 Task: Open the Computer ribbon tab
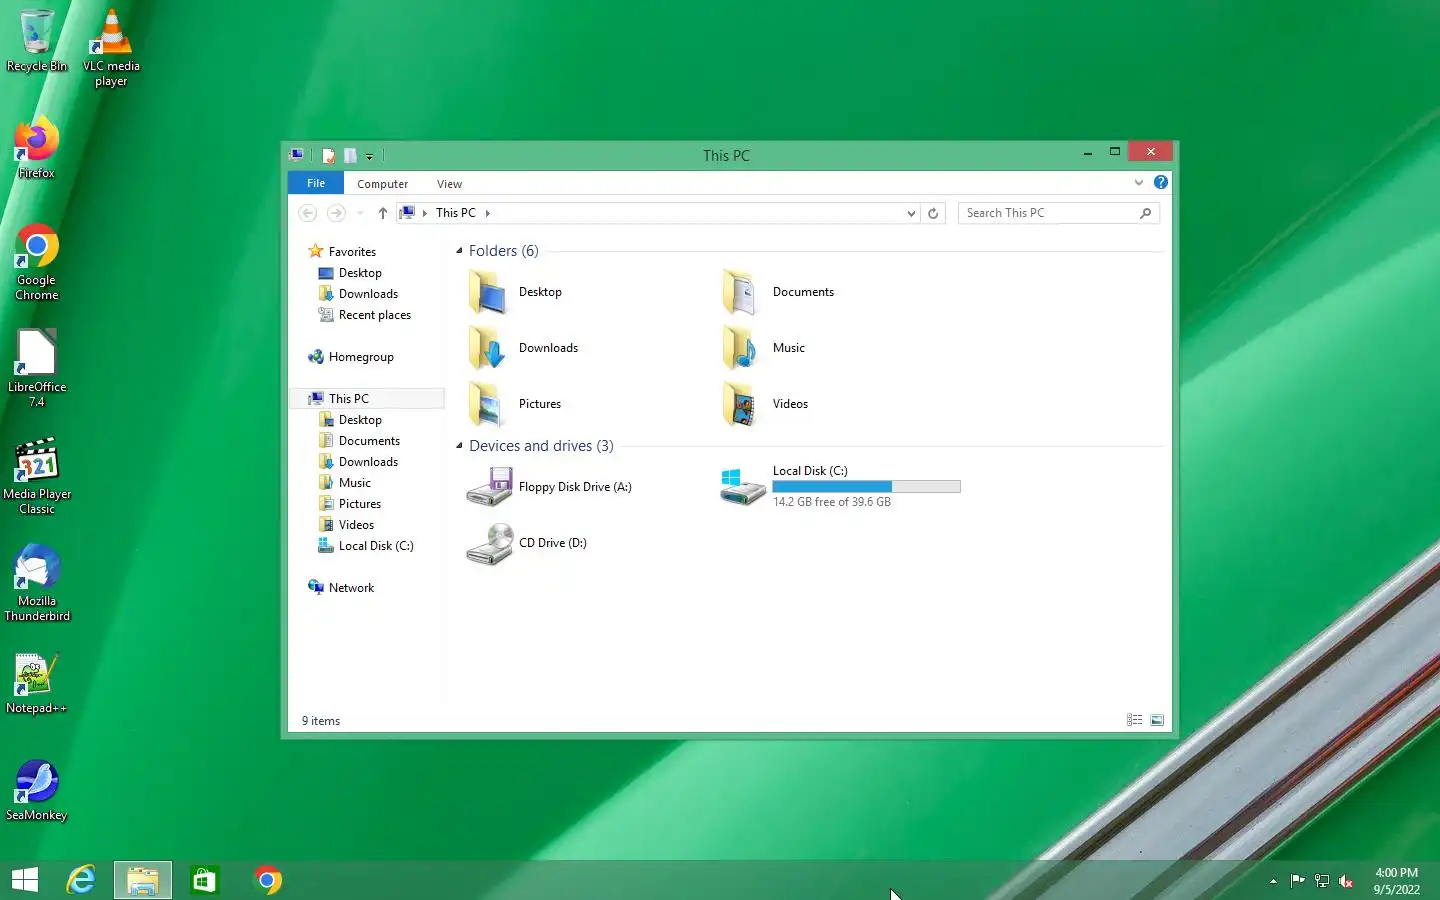(383, 184)
